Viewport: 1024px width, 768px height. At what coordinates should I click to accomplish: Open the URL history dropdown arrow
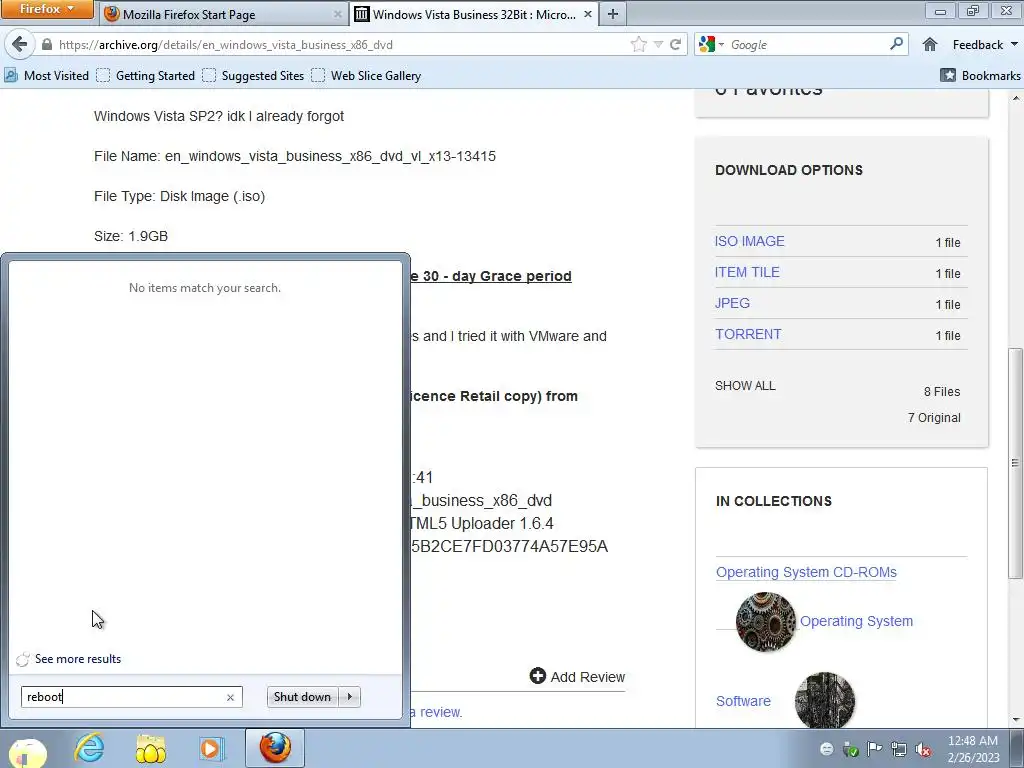coord(658,44)
